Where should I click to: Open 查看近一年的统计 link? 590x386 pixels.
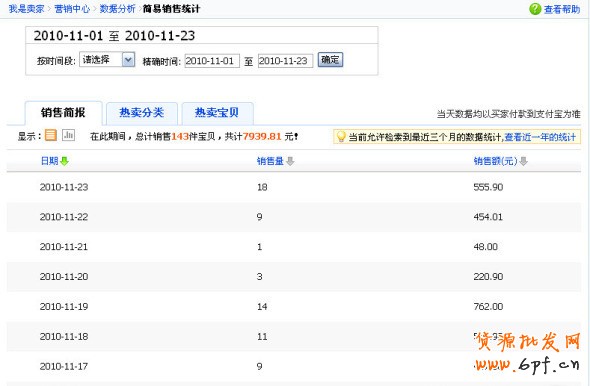coord(540,137)
